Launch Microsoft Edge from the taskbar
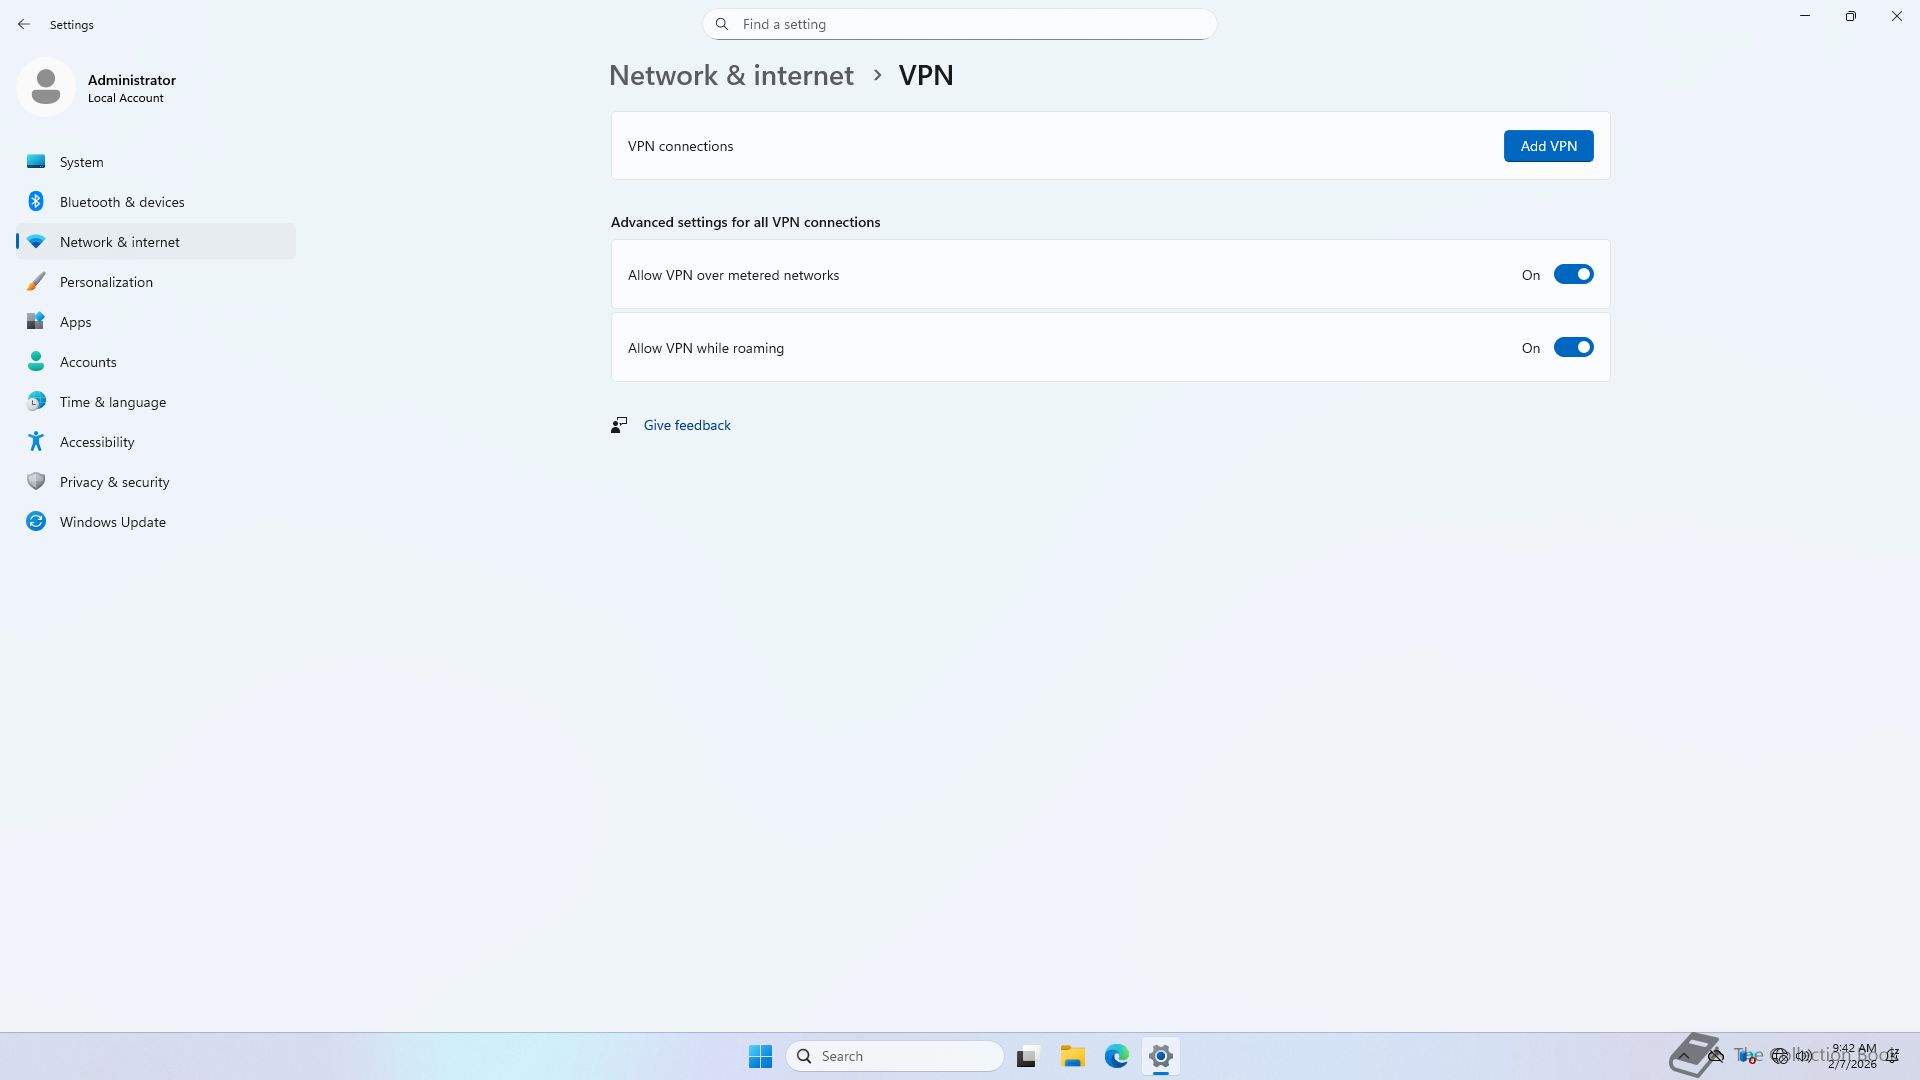The height and width of the screenshot is (1080, 1920). 1116,1056
